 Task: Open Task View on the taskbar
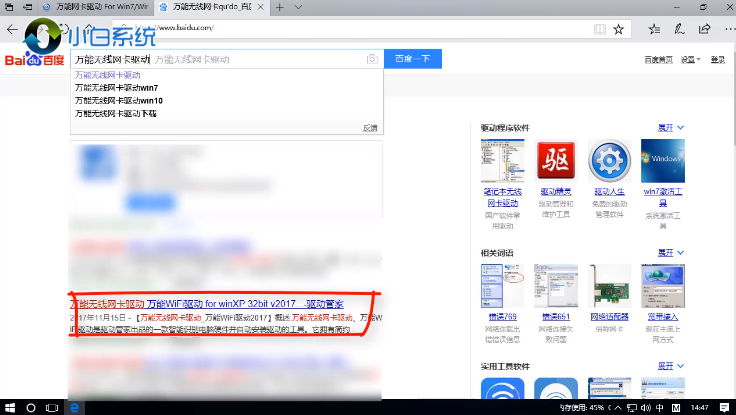coord(52,407)
